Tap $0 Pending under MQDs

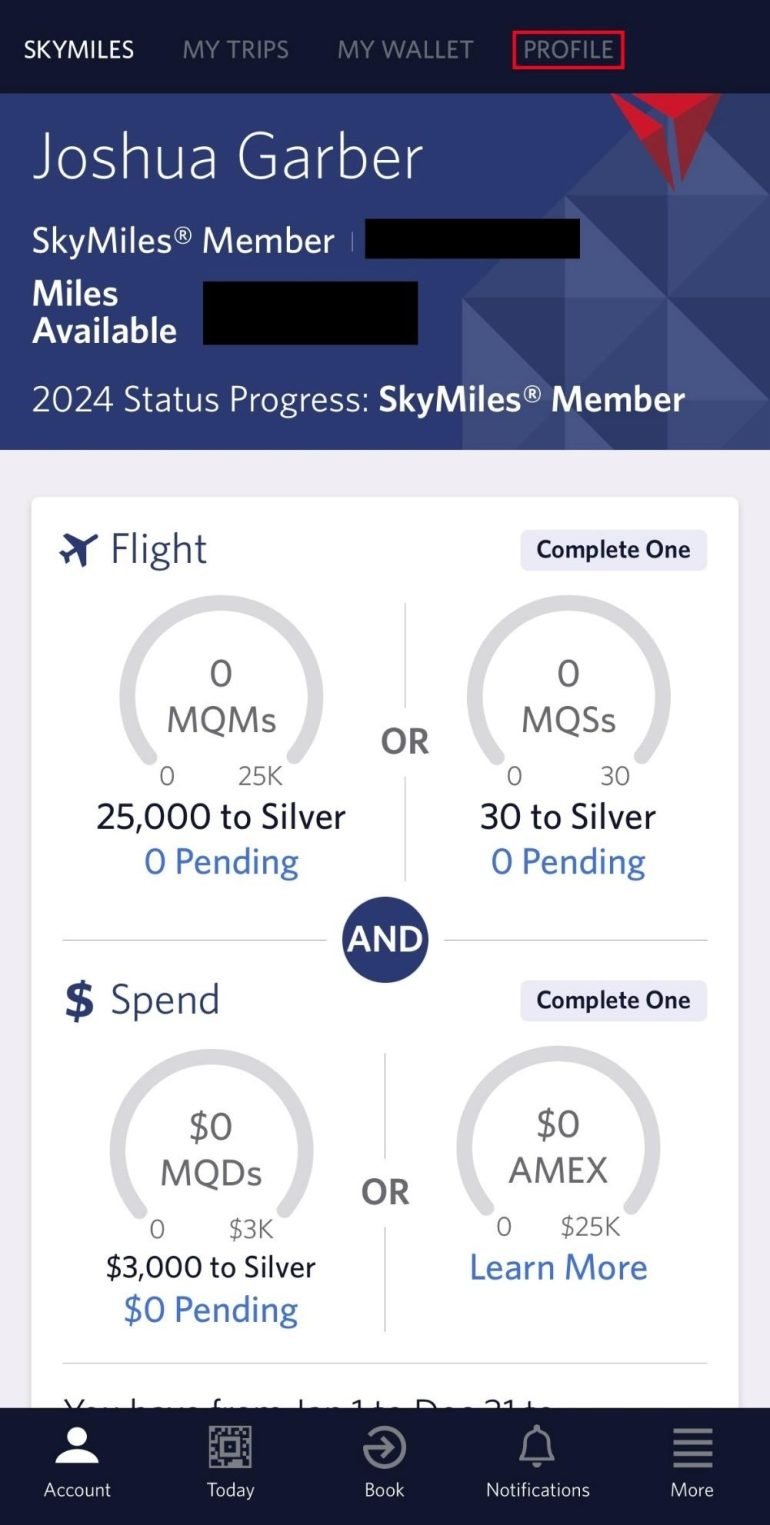tap(211, 1310)
